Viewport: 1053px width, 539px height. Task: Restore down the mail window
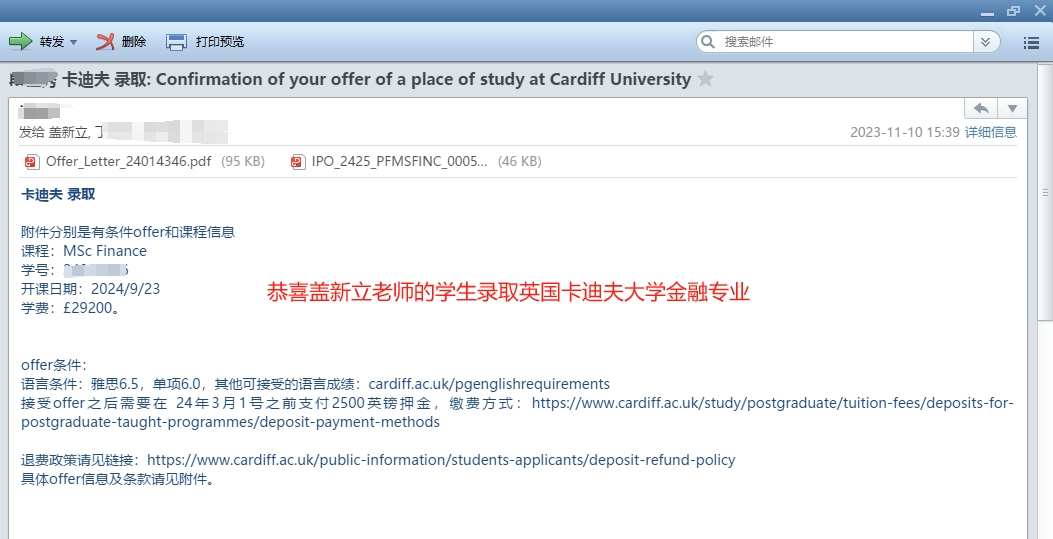click(1014, 9)
